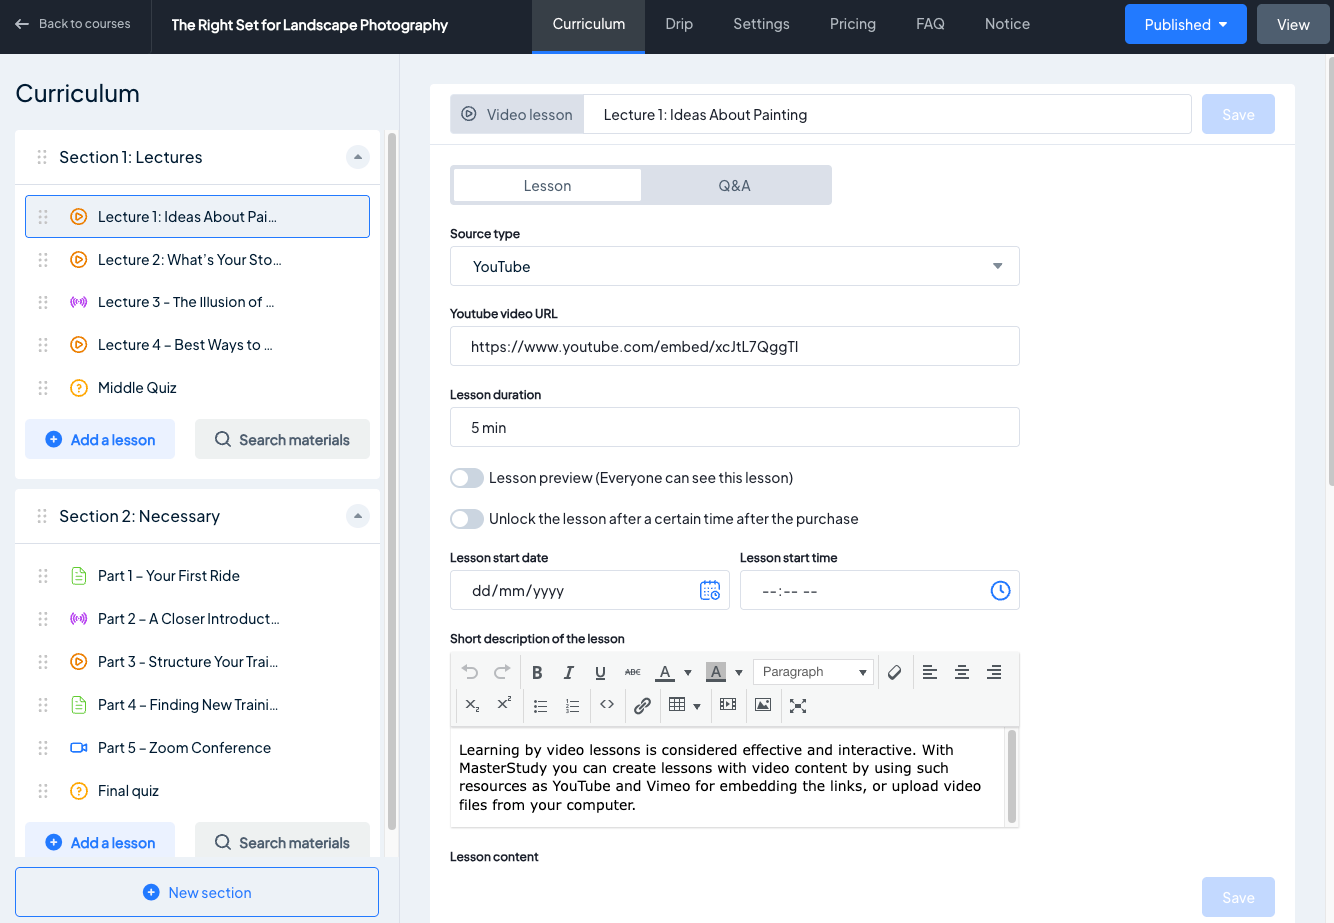Image resolution: width=1334 pixels, height=923 pixels.
Task: Click the lesson title input field
Action: click(887, 114)
